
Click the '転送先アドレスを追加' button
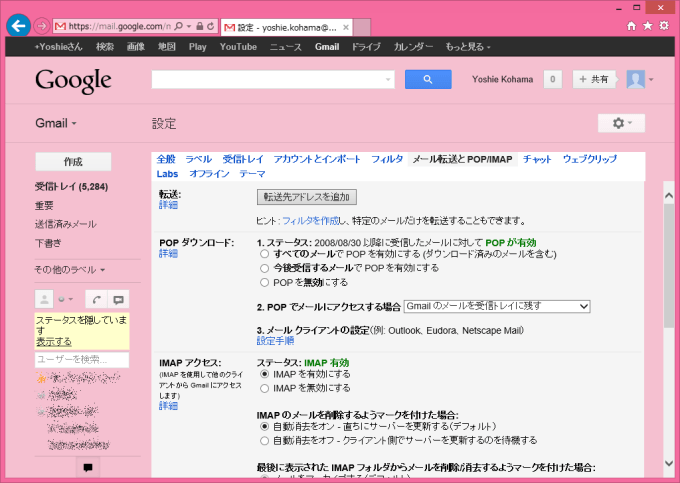tap(306, 198)
